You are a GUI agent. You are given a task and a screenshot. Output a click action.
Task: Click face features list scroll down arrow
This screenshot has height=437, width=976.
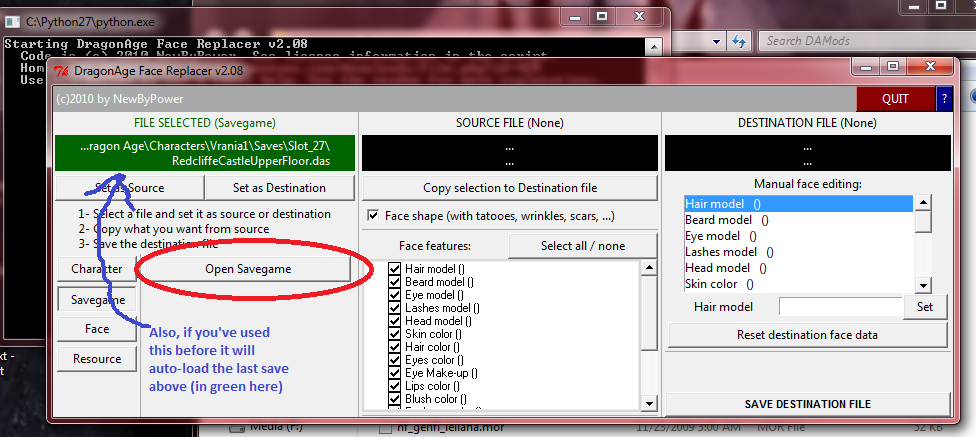(x=649, y=403)
